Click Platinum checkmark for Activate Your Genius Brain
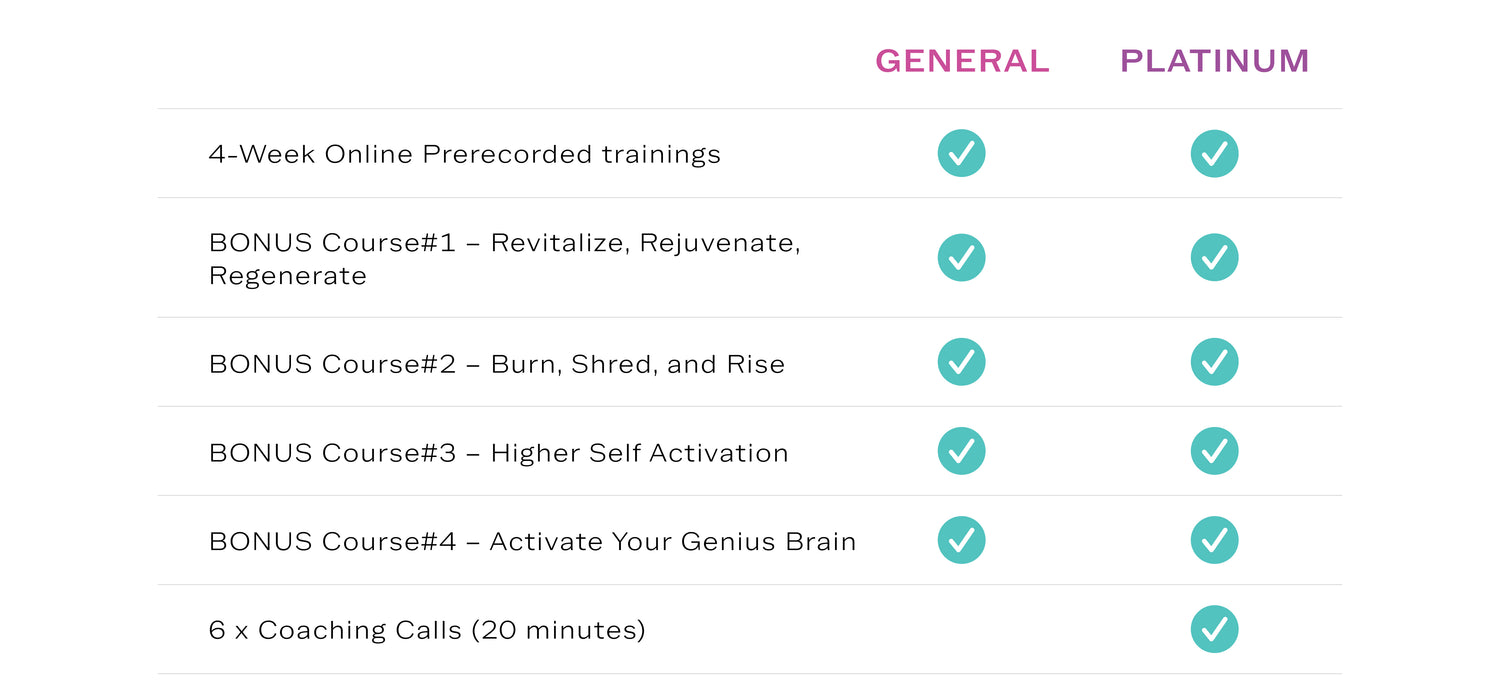Viewport: 1500px width, 699px height. 1214,540
